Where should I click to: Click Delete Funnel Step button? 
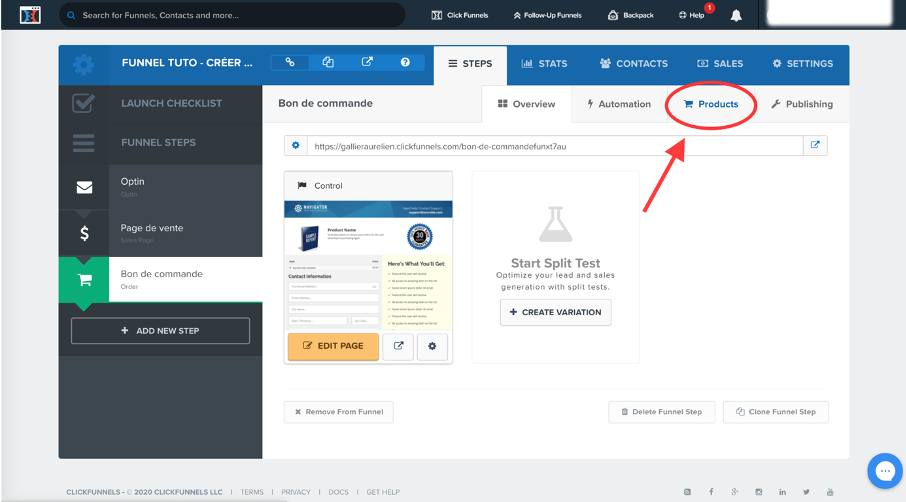662,412
